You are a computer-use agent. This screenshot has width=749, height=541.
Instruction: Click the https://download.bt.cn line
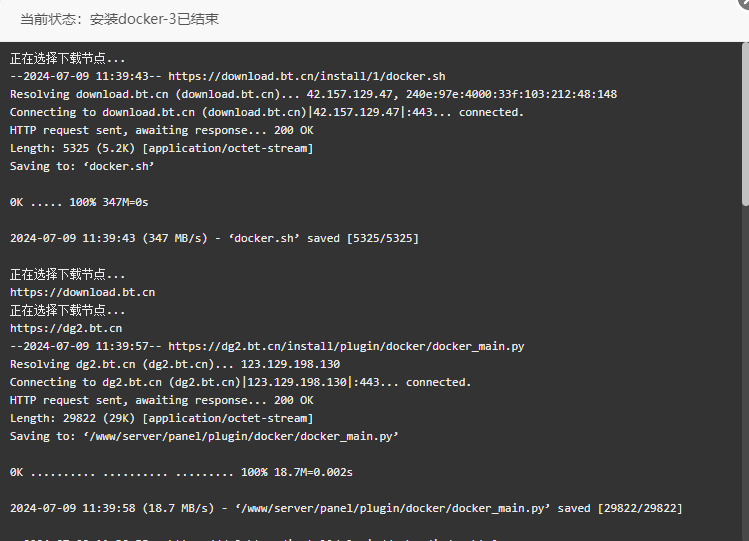pos(83,292)
